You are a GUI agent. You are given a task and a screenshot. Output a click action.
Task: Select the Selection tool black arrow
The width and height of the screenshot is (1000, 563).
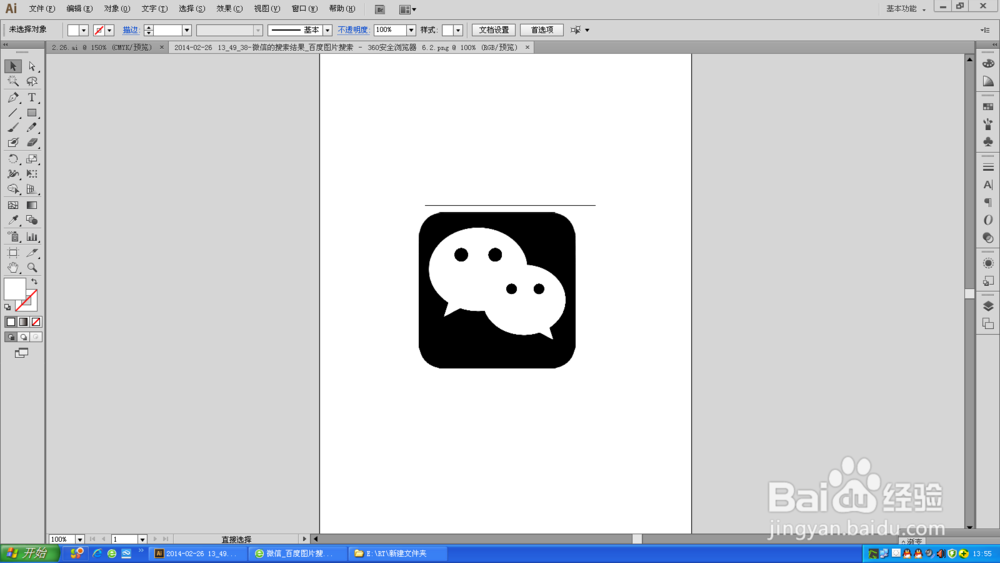coord(13,66)
